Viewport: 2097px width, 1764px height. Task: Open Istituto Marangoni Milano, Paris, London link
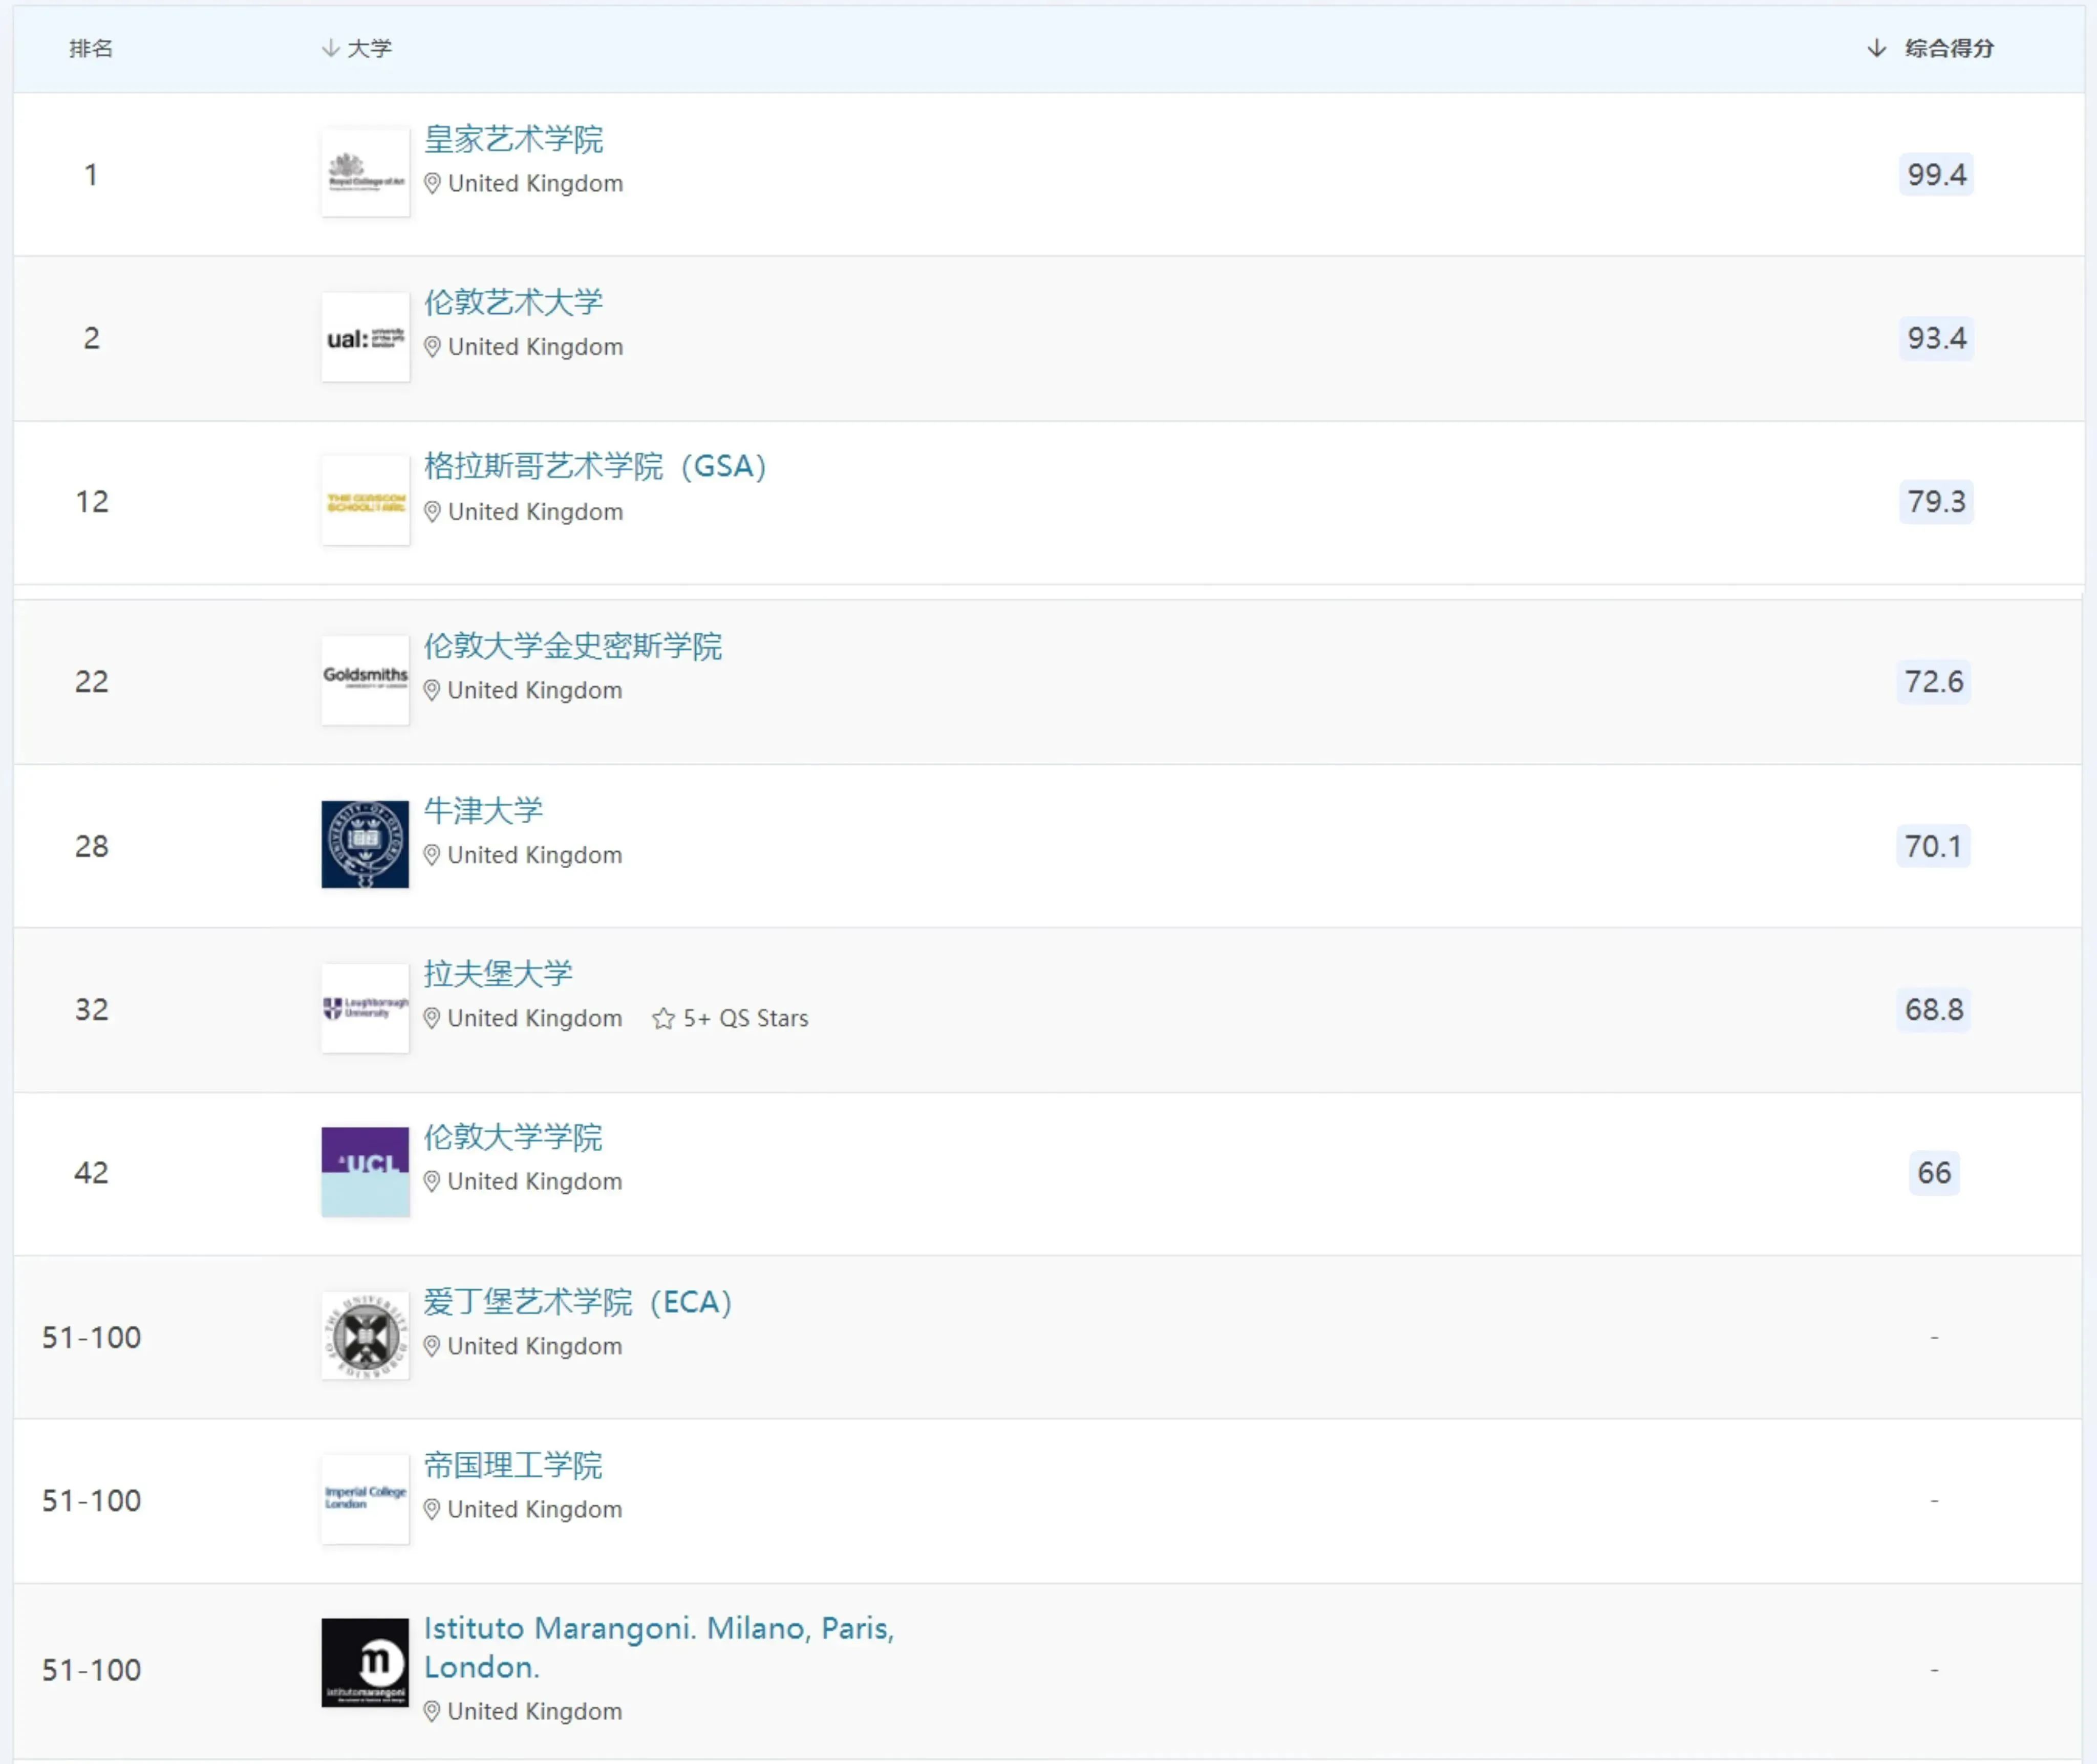(x=659, y=1647)
